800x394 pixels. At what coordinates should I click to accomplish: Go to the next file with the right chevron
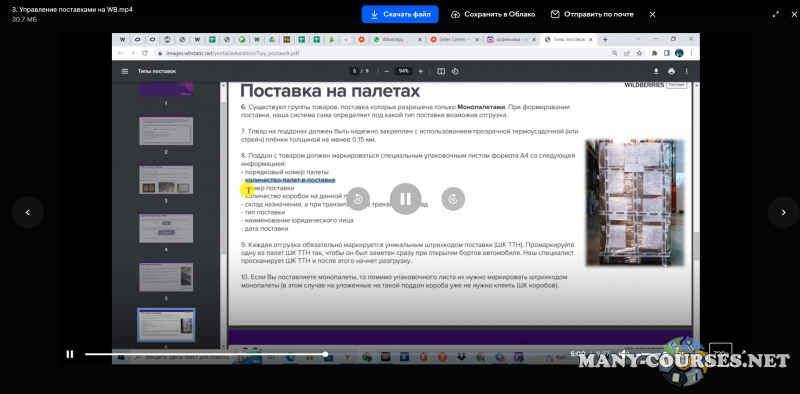pyautogui.click(x=784, y=212)
